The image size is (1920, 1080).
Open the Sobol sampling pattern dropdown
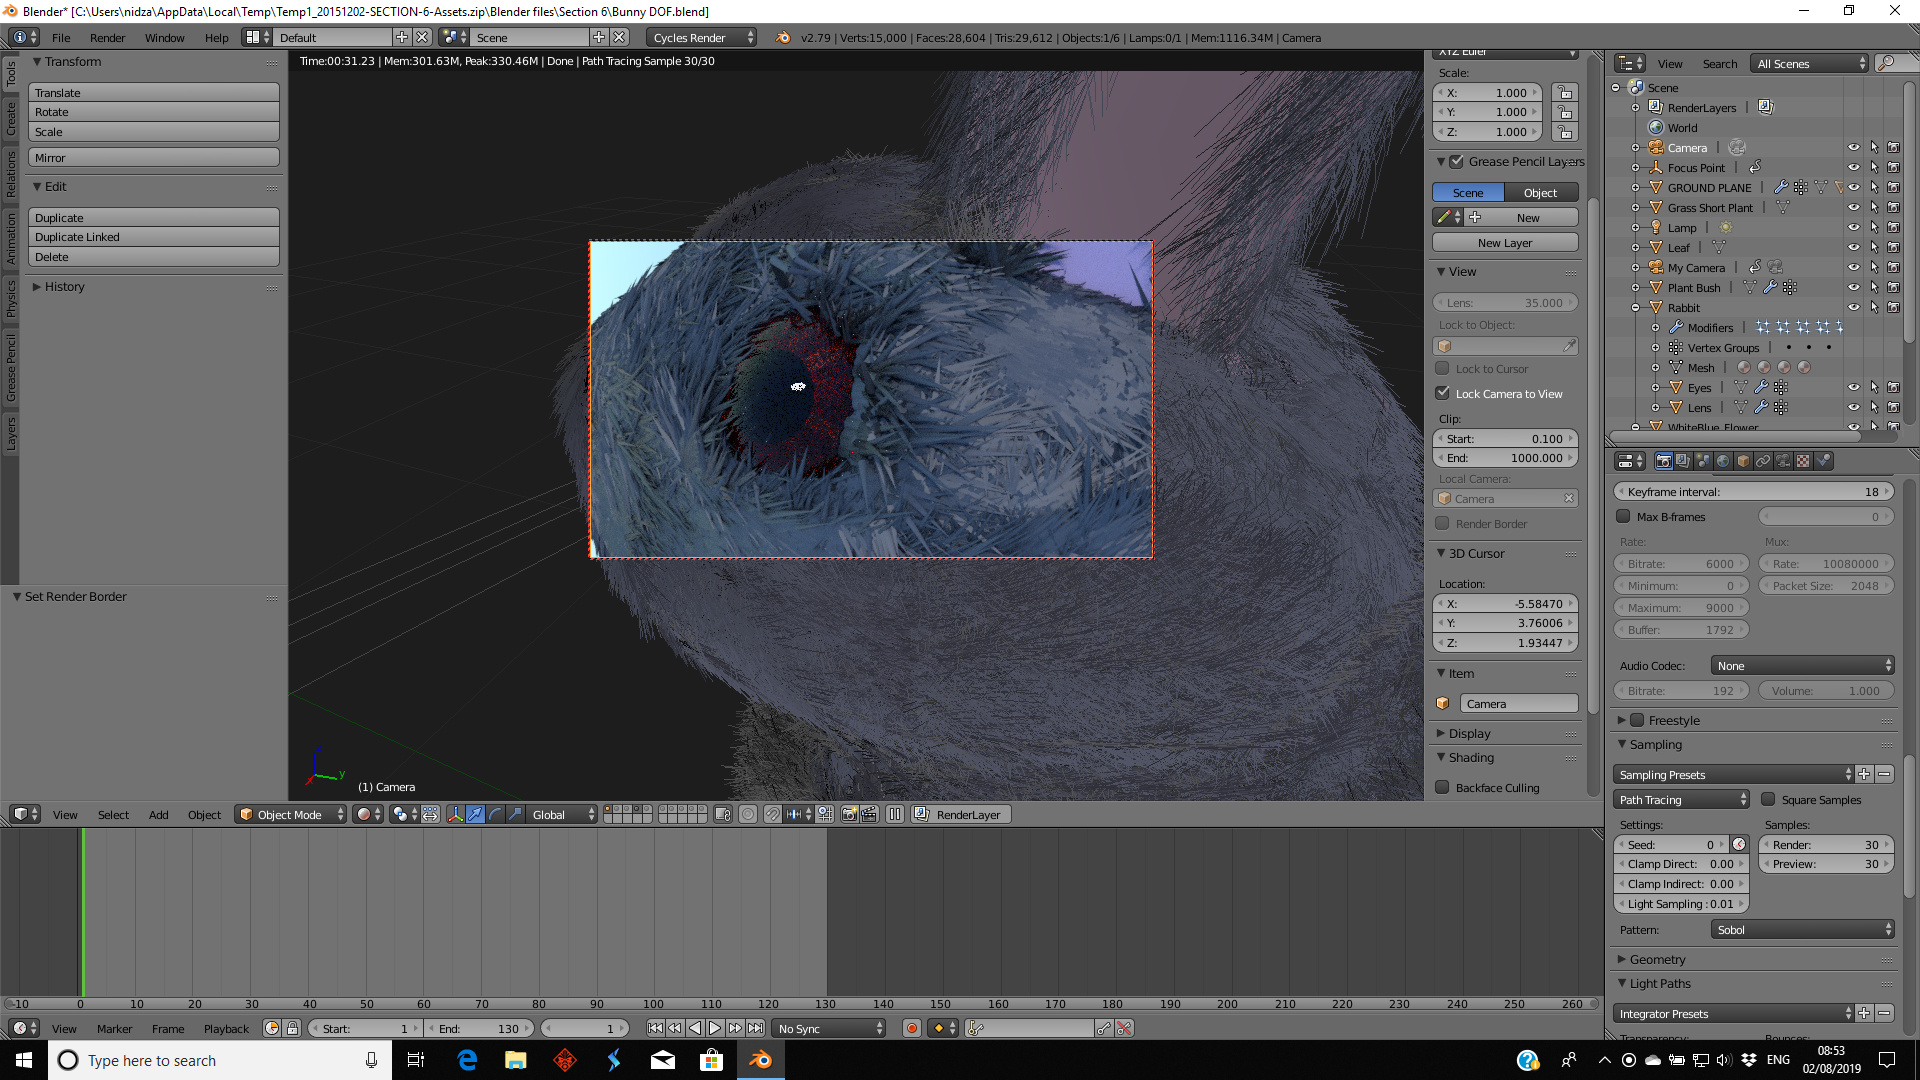point(1803,929)
